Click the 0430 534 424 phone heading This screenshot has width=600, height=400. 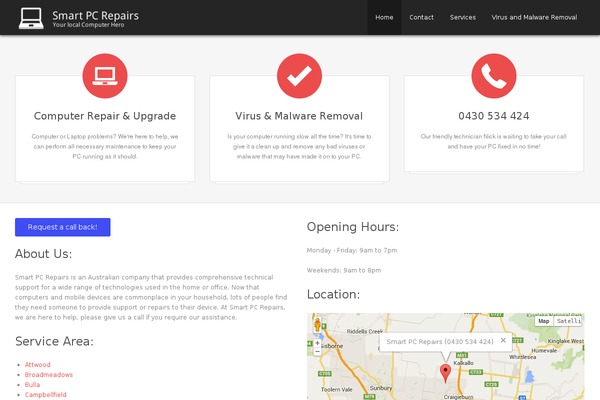click(494, 116)
